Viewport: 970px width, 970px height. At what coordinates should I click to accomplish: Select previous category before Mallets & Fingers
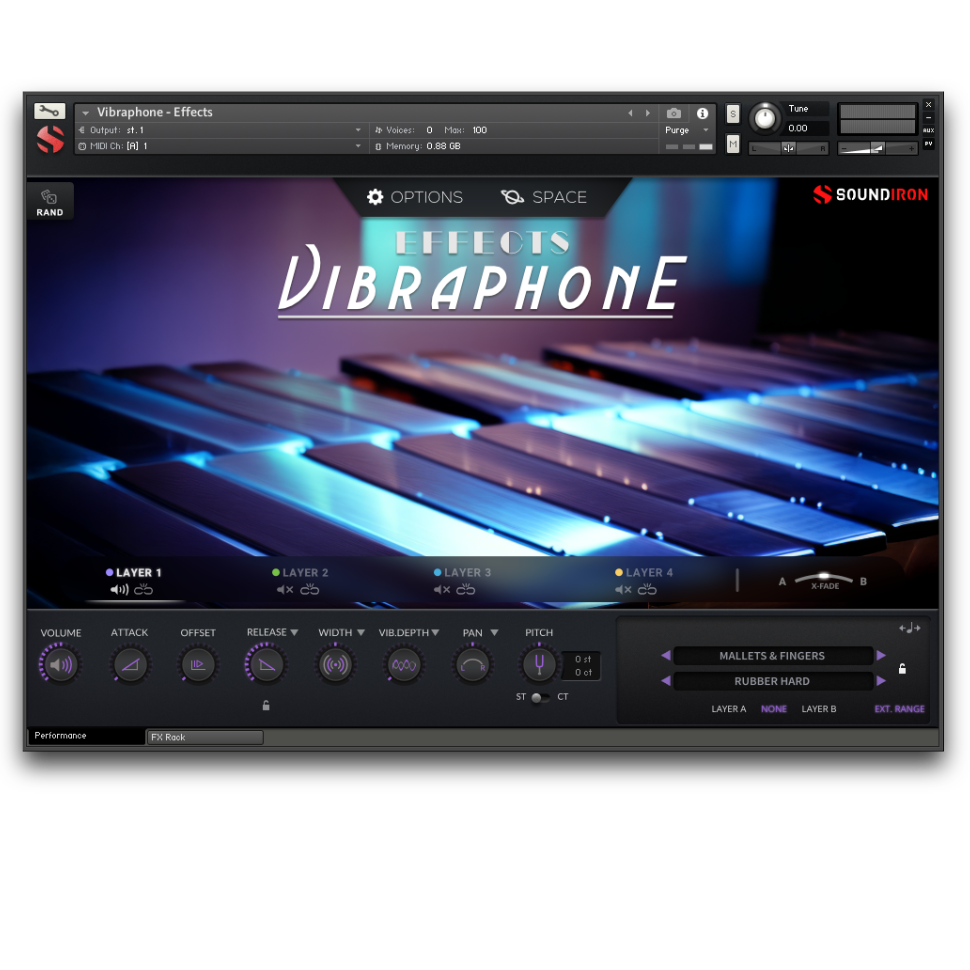click(x=666, y=655)
